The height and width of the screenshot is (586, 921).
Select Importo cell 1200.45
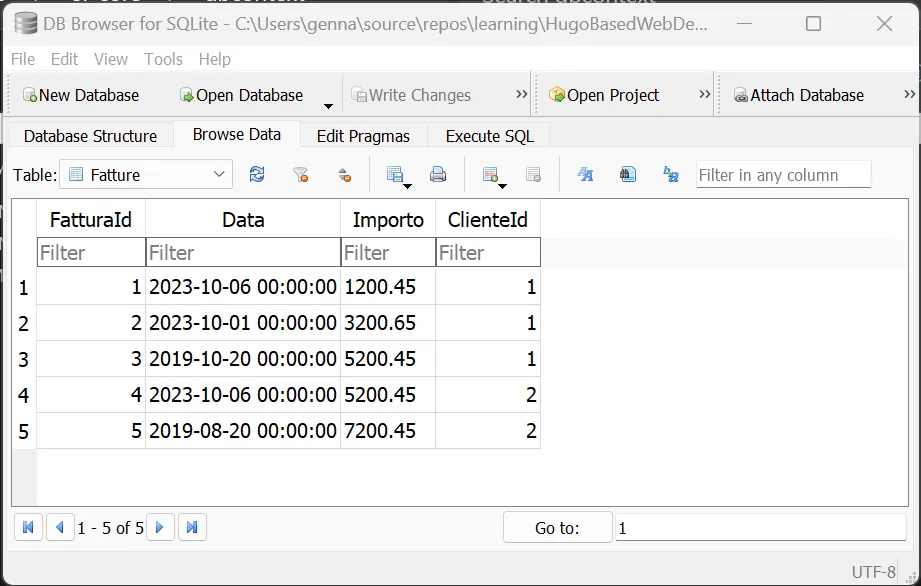pos(388,287)
